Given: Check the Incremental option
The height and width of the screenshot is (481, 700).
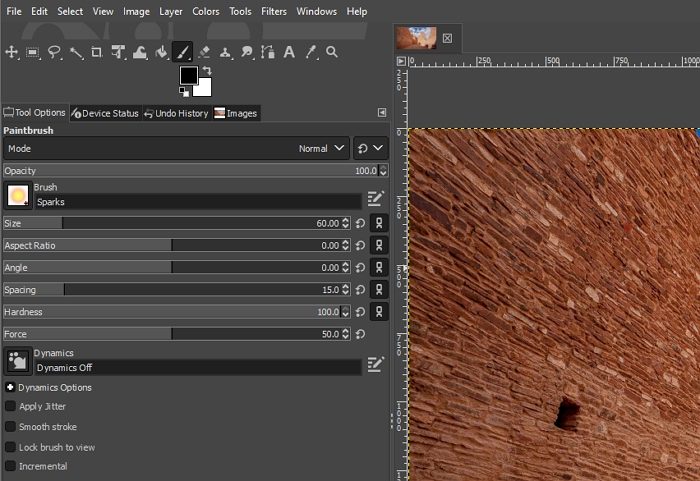Looking at the screenshot, I should pos(11,466).
